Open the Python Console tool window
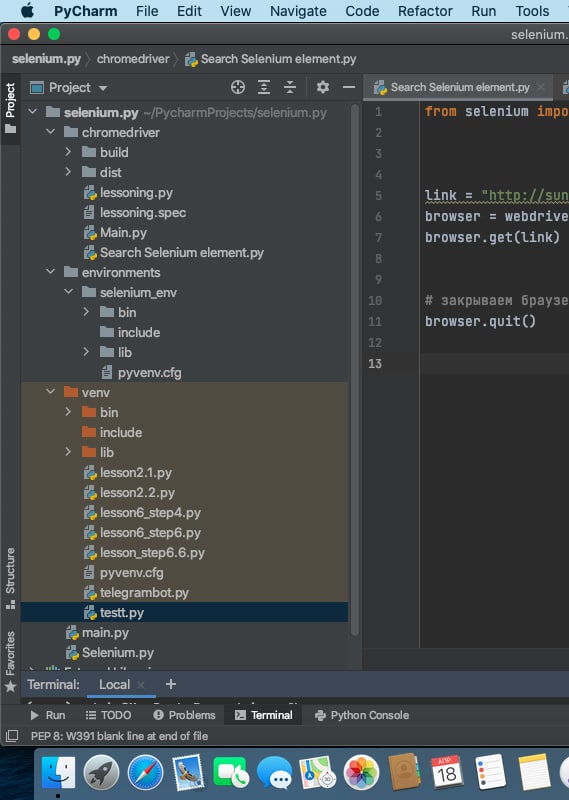This screenshot has height=800, width=569. point(362,715)
